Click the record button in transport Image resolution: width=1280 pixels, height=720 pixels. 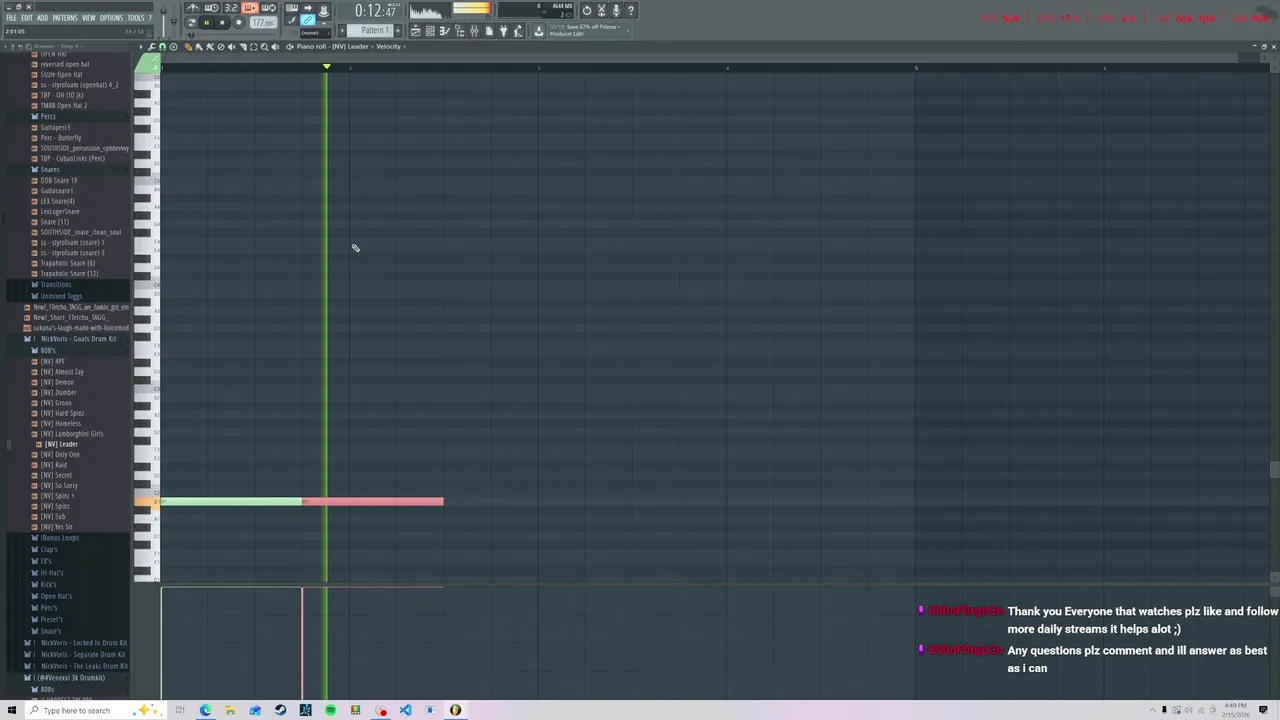pos(238,23)
